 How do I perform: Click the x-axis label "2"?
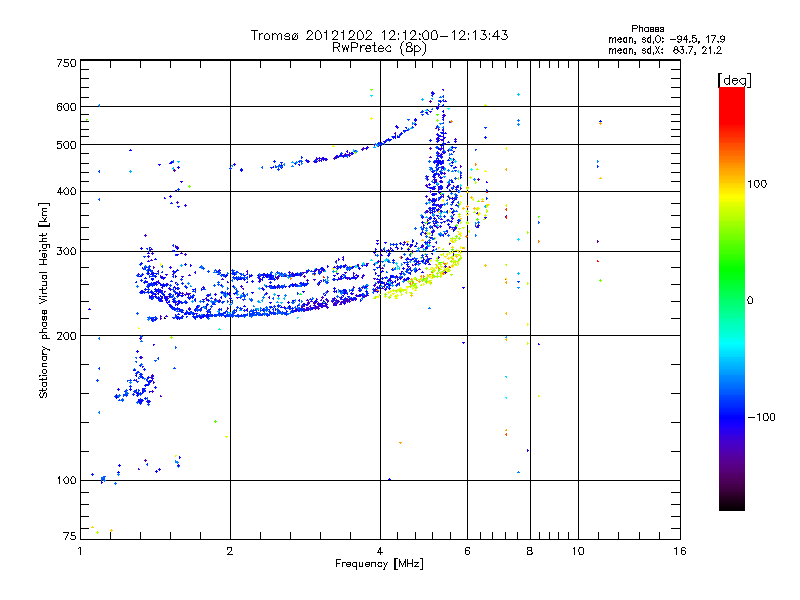(x=230, y=551)
